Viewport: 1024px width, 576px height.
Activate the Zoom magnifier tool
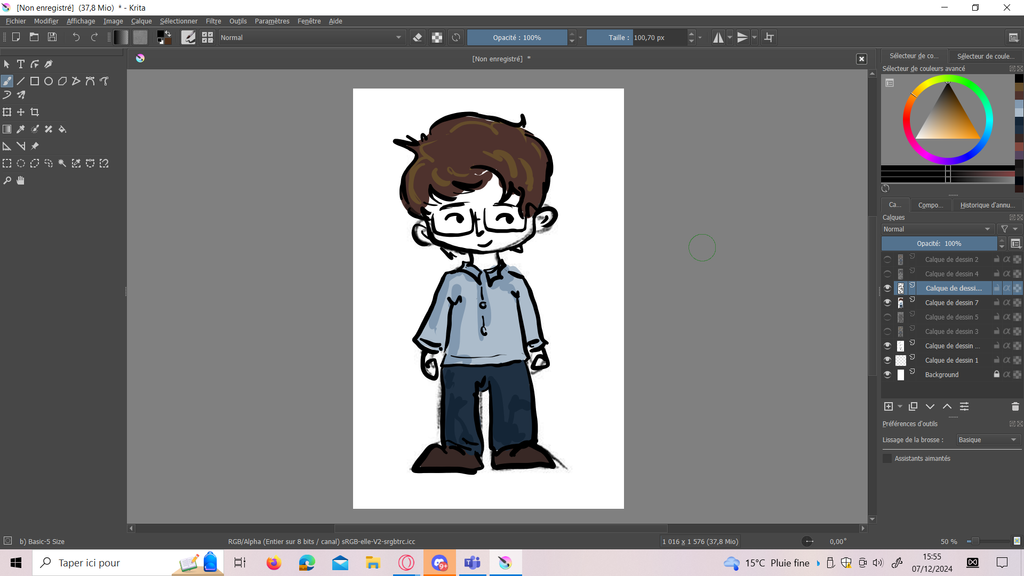(x=7, y=181)
